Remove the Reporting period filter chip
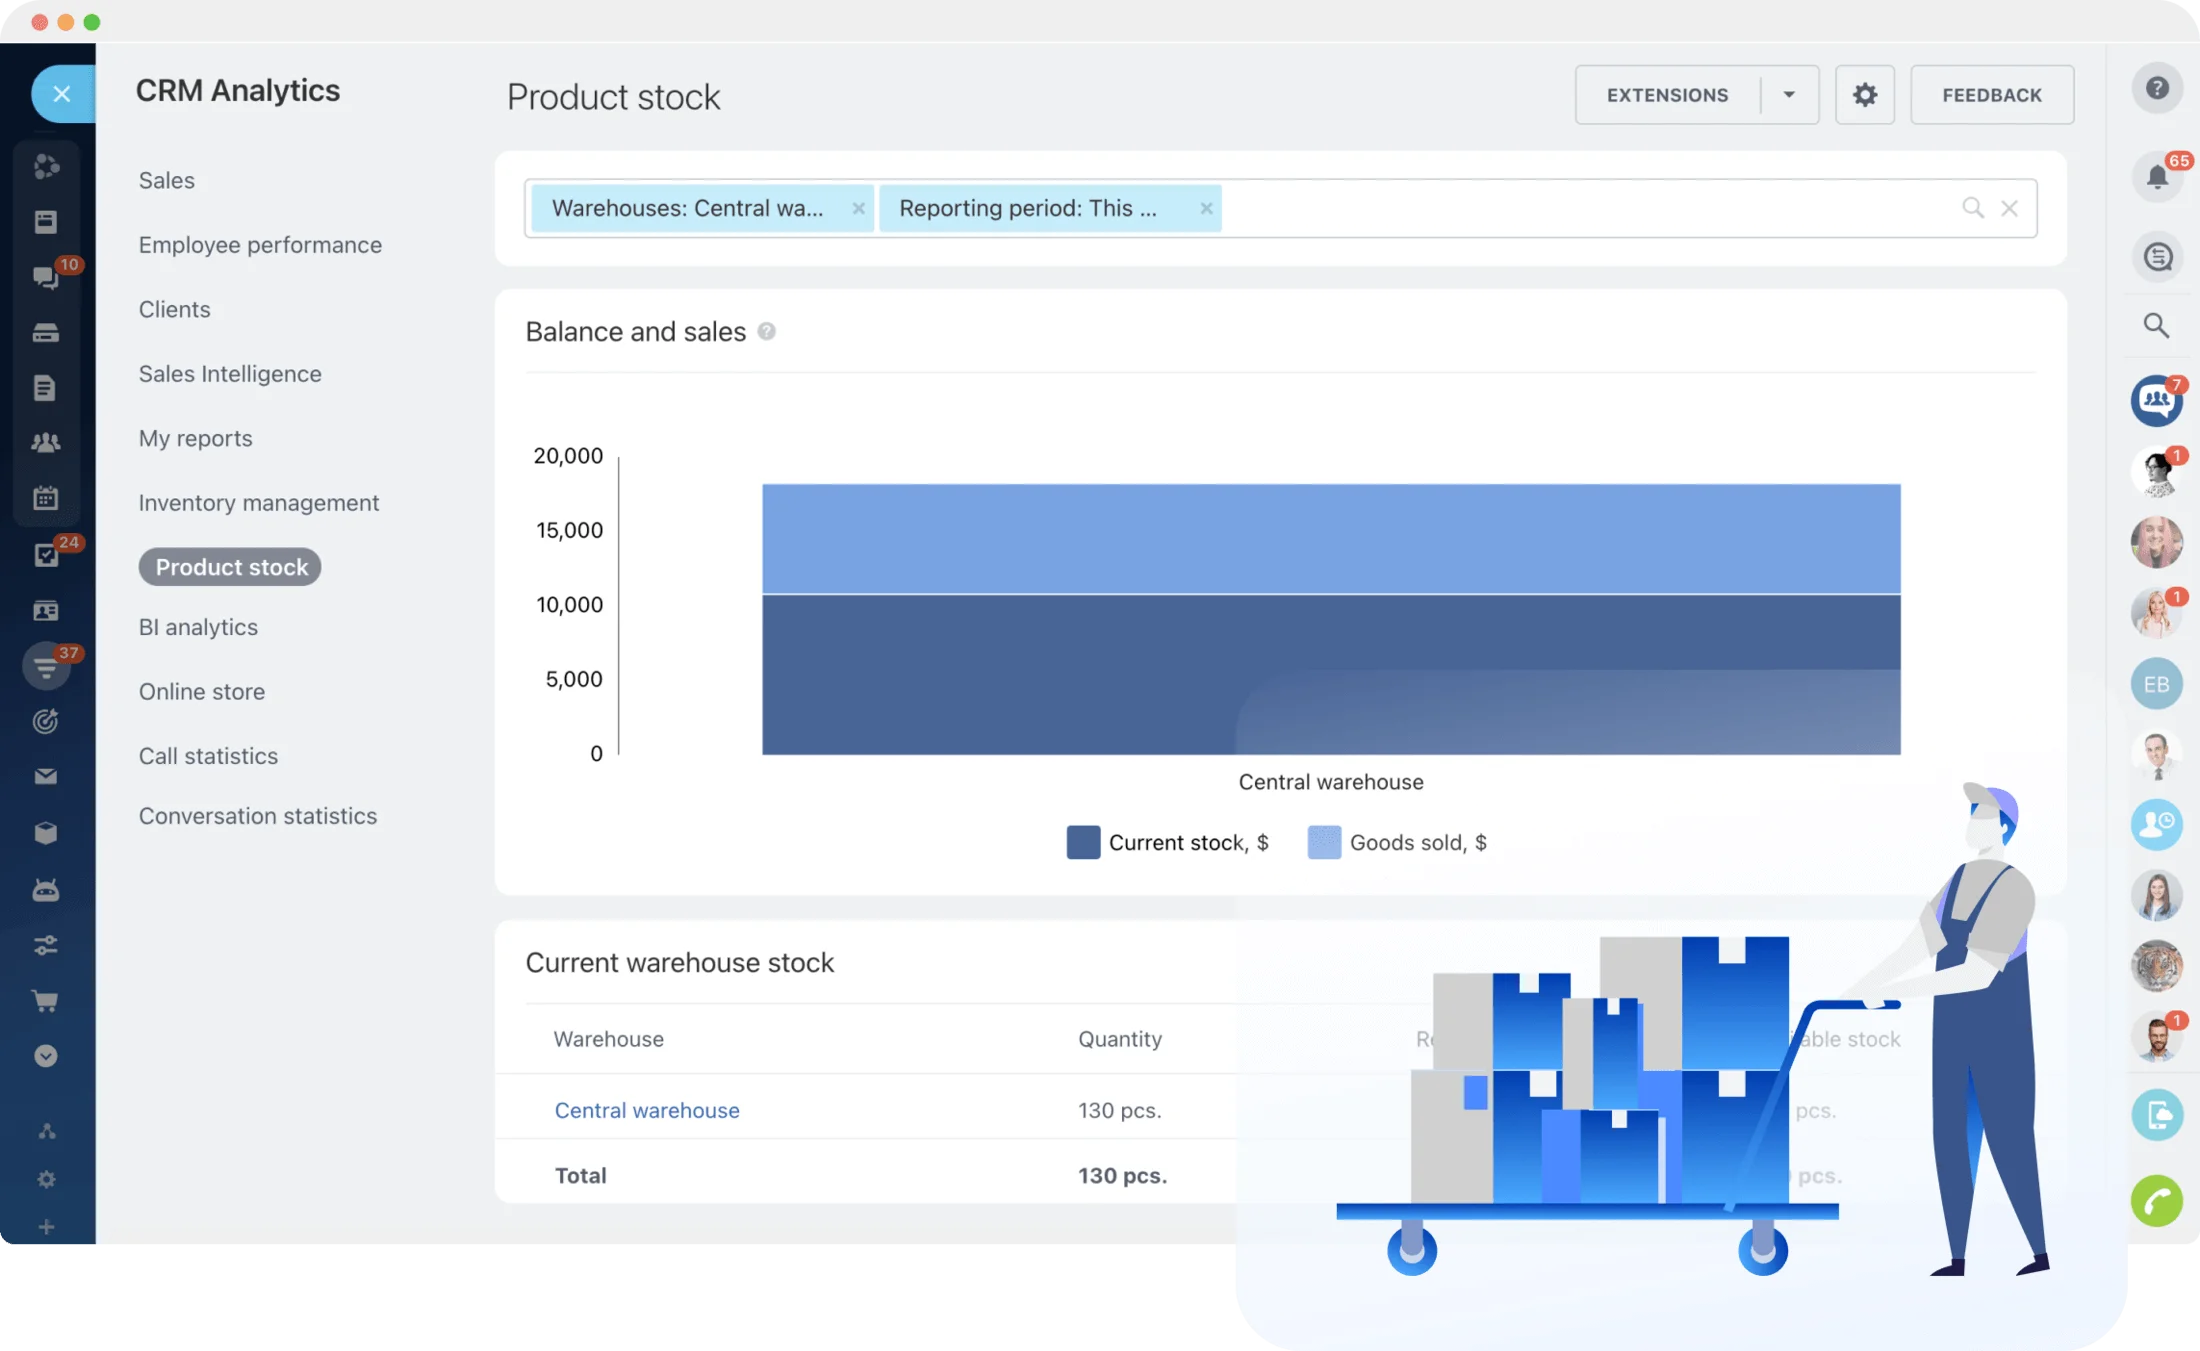The image size is (2200, 1351). click(x=1206, y=208)
